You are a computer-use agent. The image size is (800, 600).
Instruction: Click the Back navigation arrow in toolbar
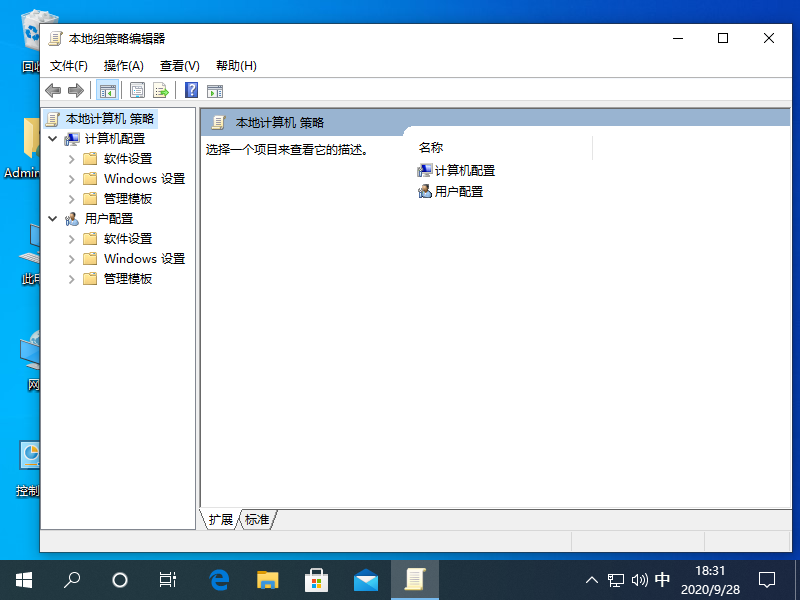click(x=53, y=90)
